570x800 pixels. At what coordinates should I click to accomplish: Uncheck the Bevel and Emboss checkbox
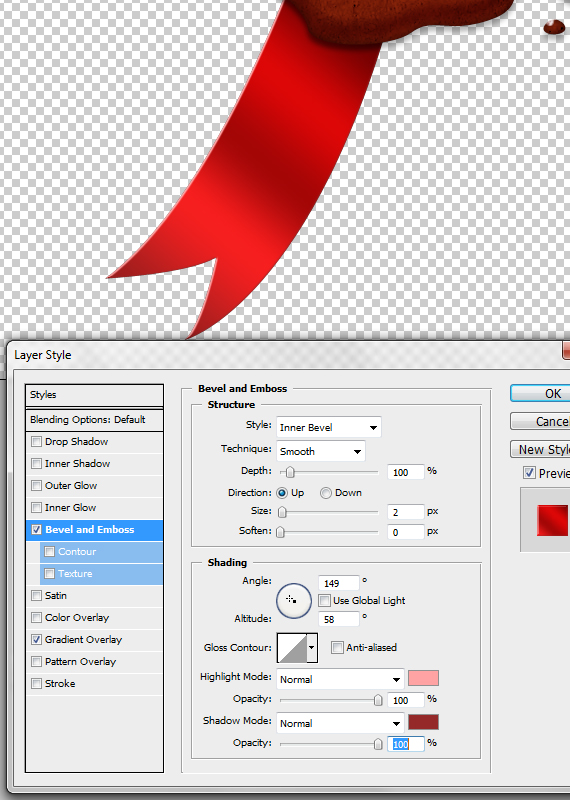click(36, 529)
